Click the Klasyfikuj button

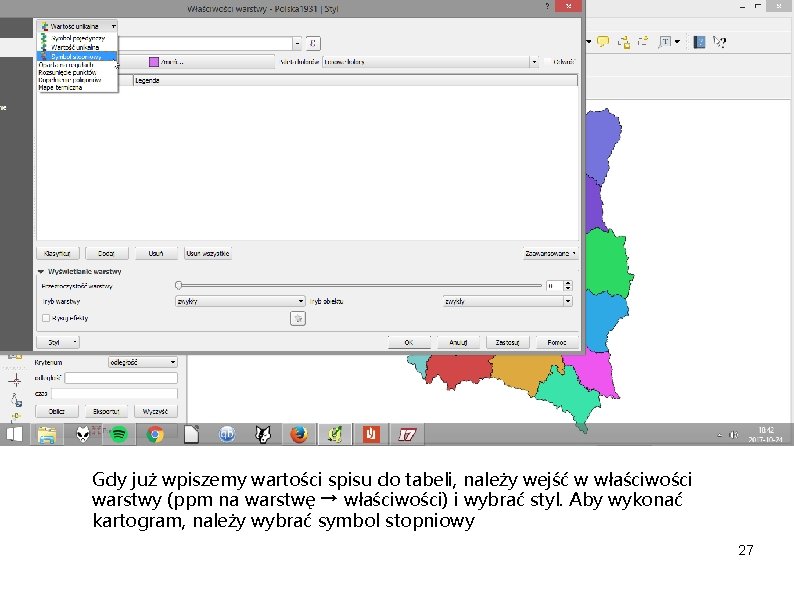57,253
